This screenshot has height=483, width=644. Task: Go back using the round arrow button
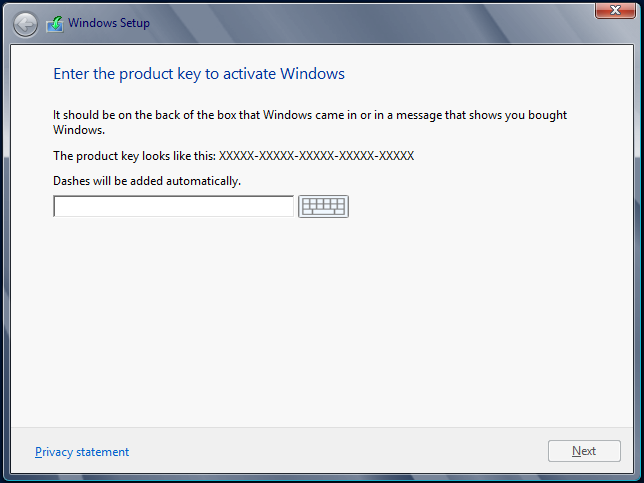25,25
